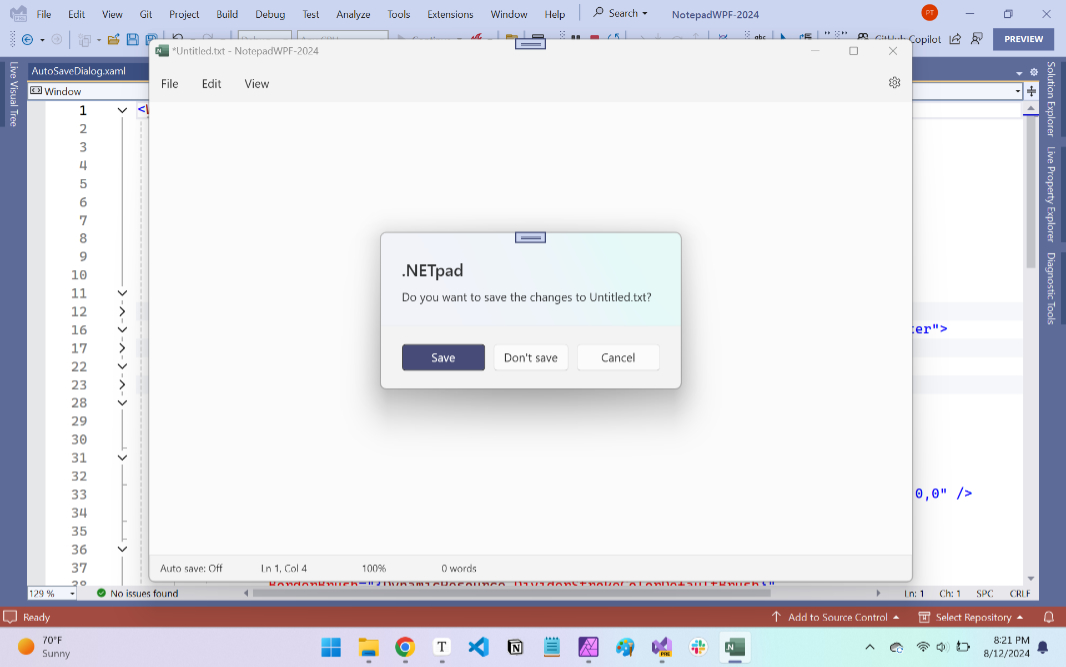Image resolution: width=1066 pixels, height=667 pixels.
Task: Click the Windows Start button
Action: [331, 647]
